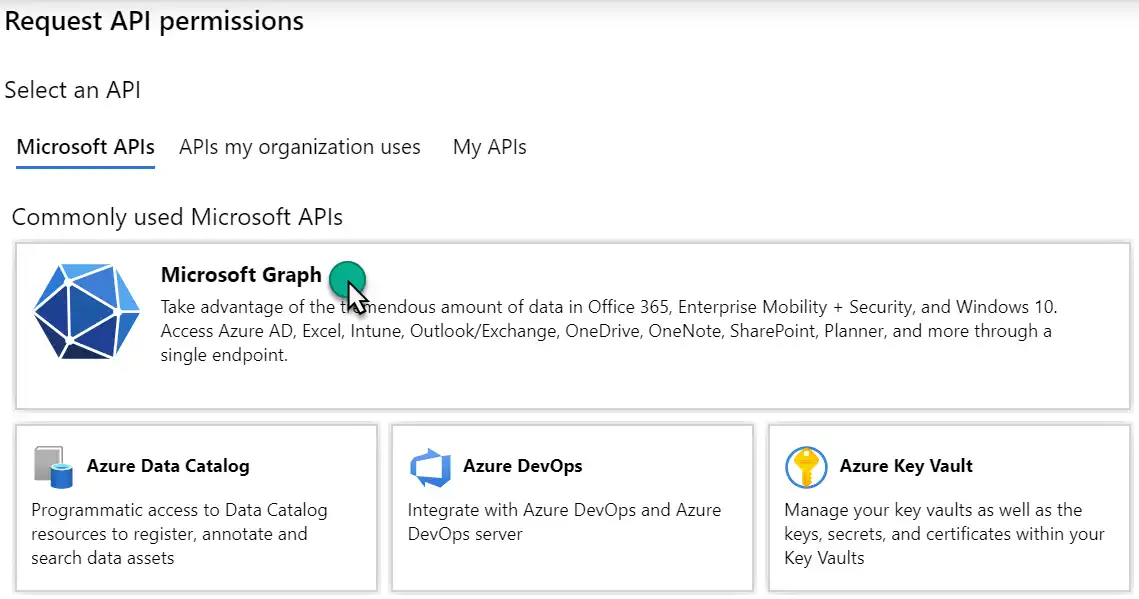This screenshot has height=599, width=1139.
Task: Open the APIs my organization uses tab
Action: coord(300,147)
